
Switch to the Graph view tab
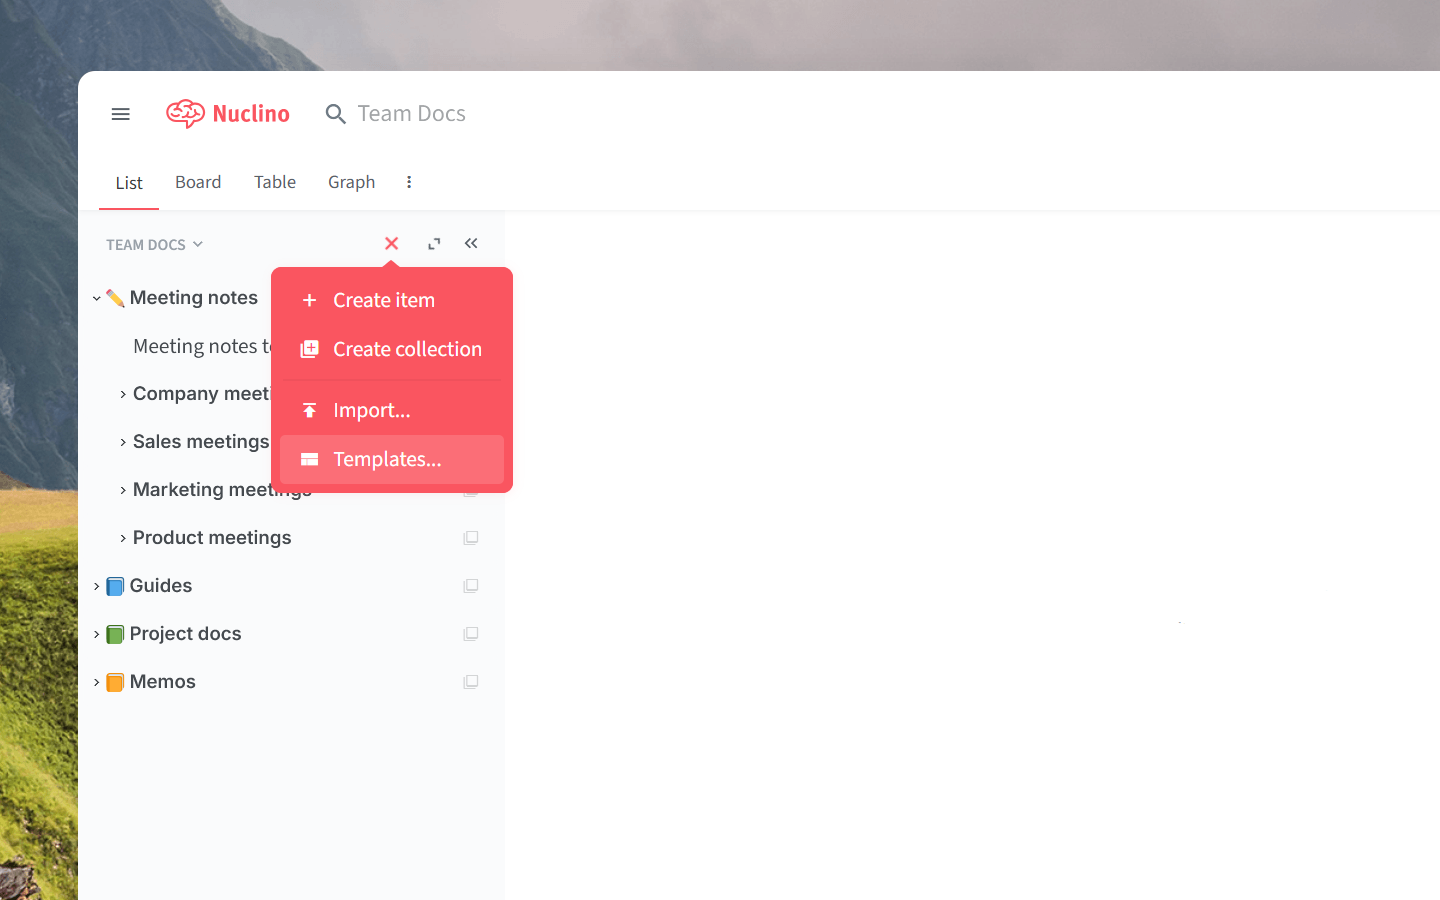(x=351, y=182)
